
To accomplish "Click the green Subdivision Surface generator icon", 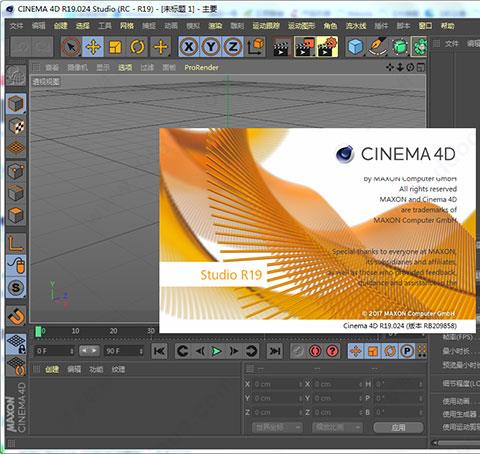I will [400, 47].
